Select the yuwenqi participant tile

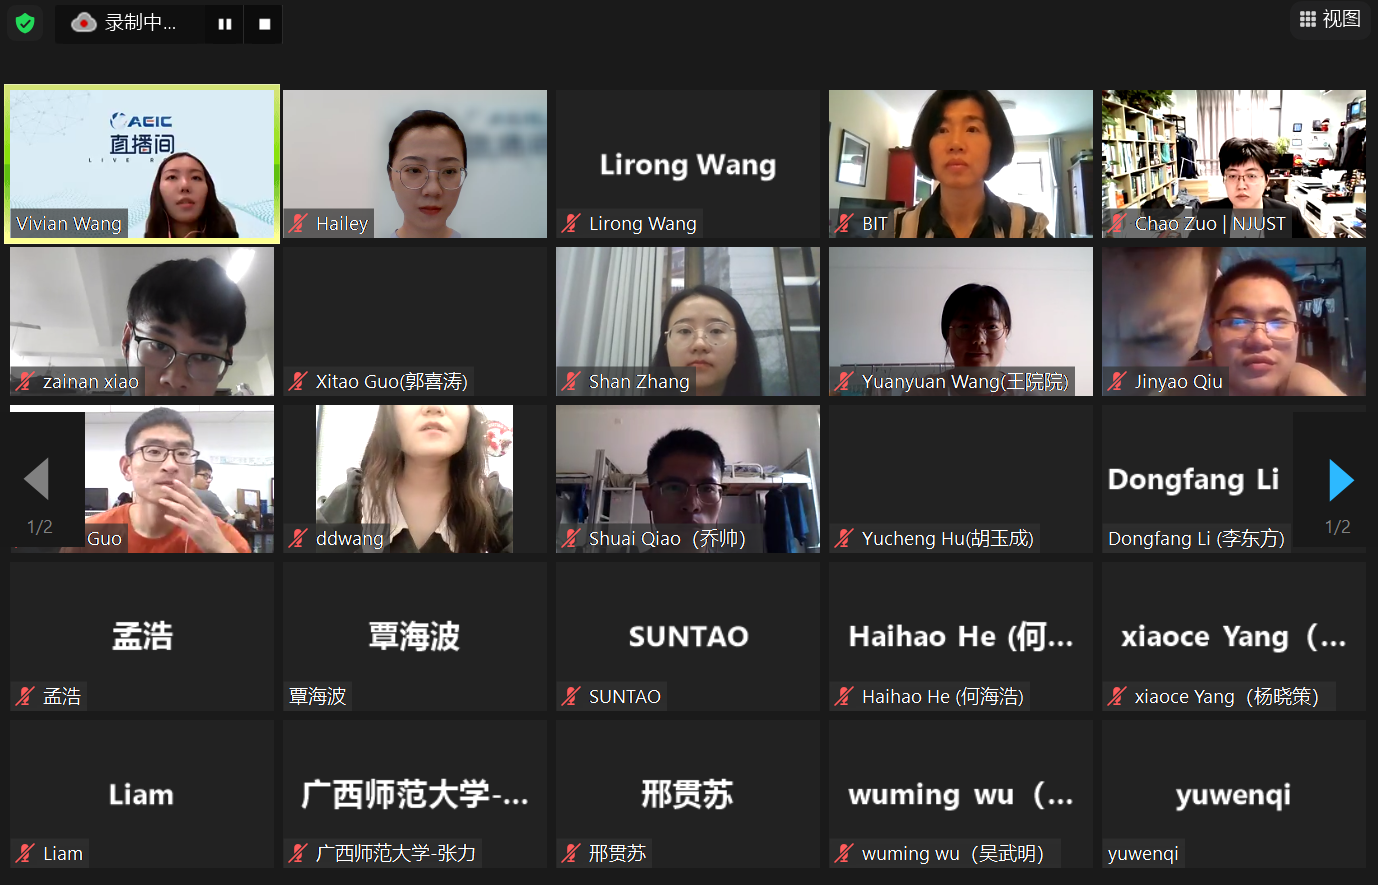(x=1234, y=794)
